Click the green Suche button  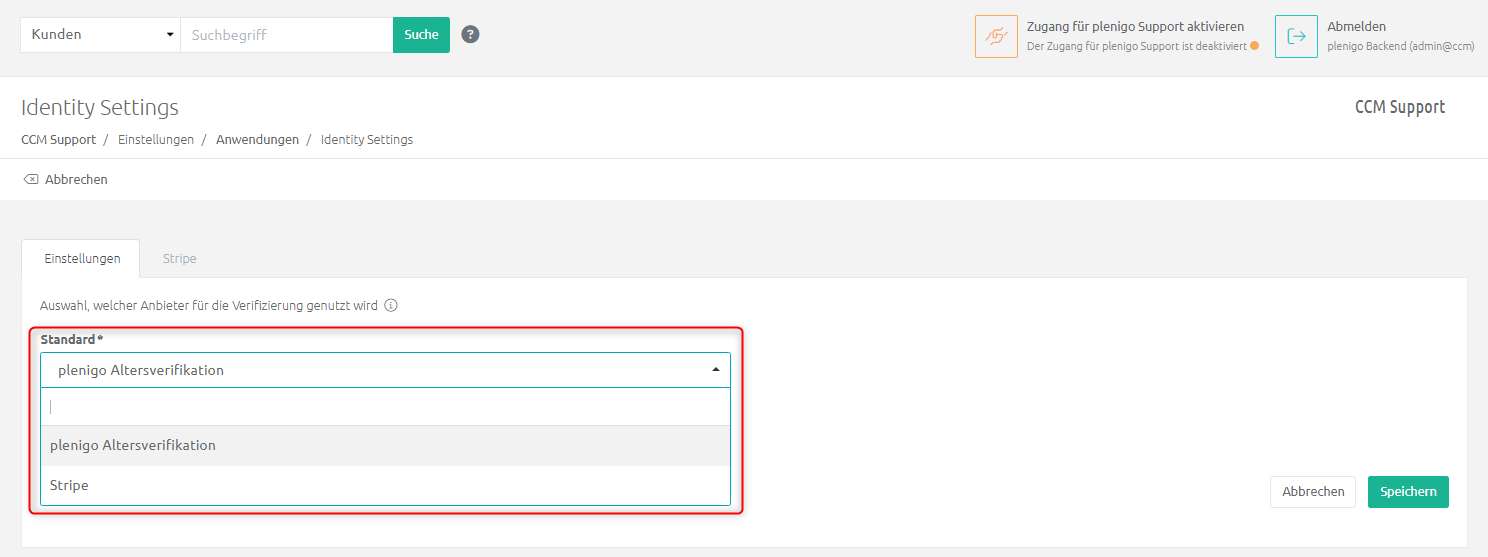421,34
